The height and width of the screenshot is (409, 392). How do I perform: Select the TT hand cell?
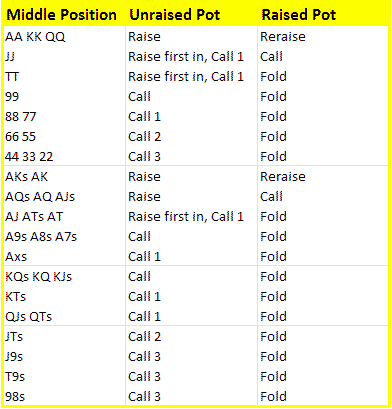click(64, 77)
